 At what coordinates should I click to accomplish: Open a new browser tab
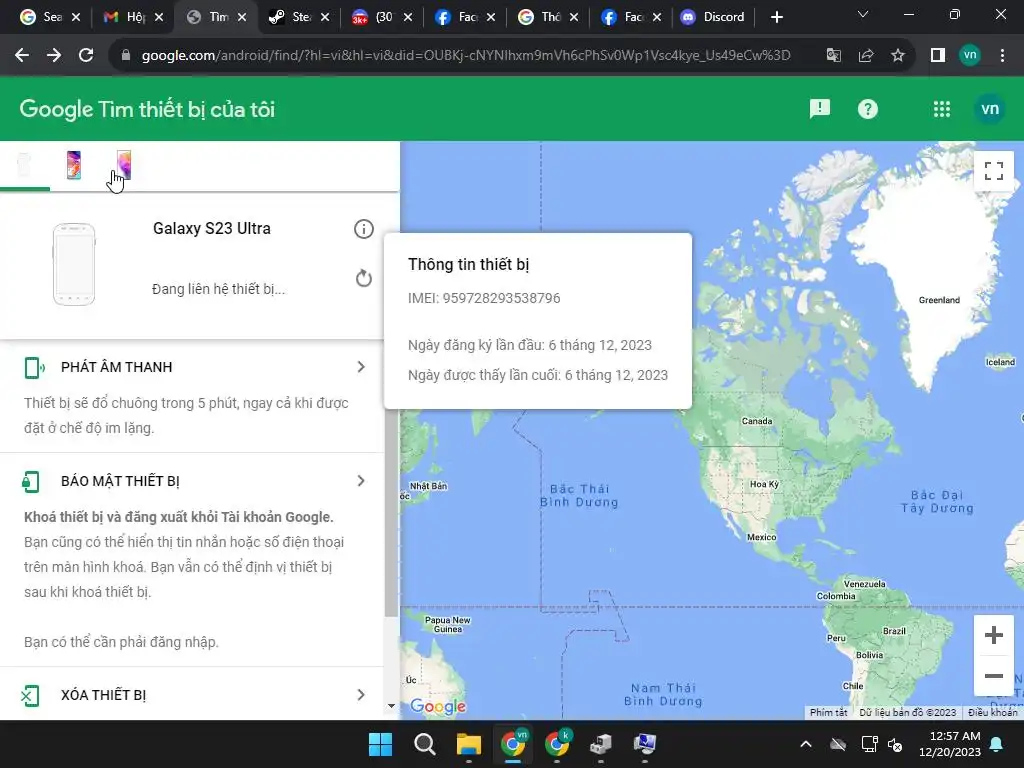pyautogui.click(x=776, y=17)
